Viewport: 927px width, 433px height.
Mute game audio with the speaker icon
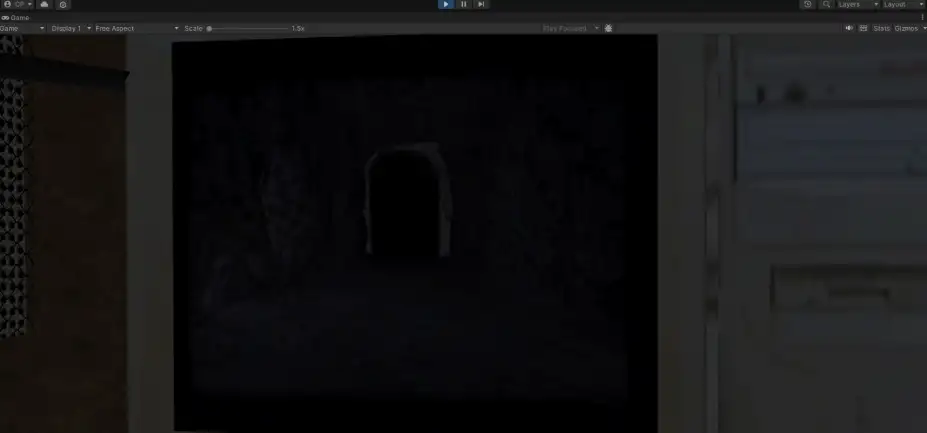[849, 28]
